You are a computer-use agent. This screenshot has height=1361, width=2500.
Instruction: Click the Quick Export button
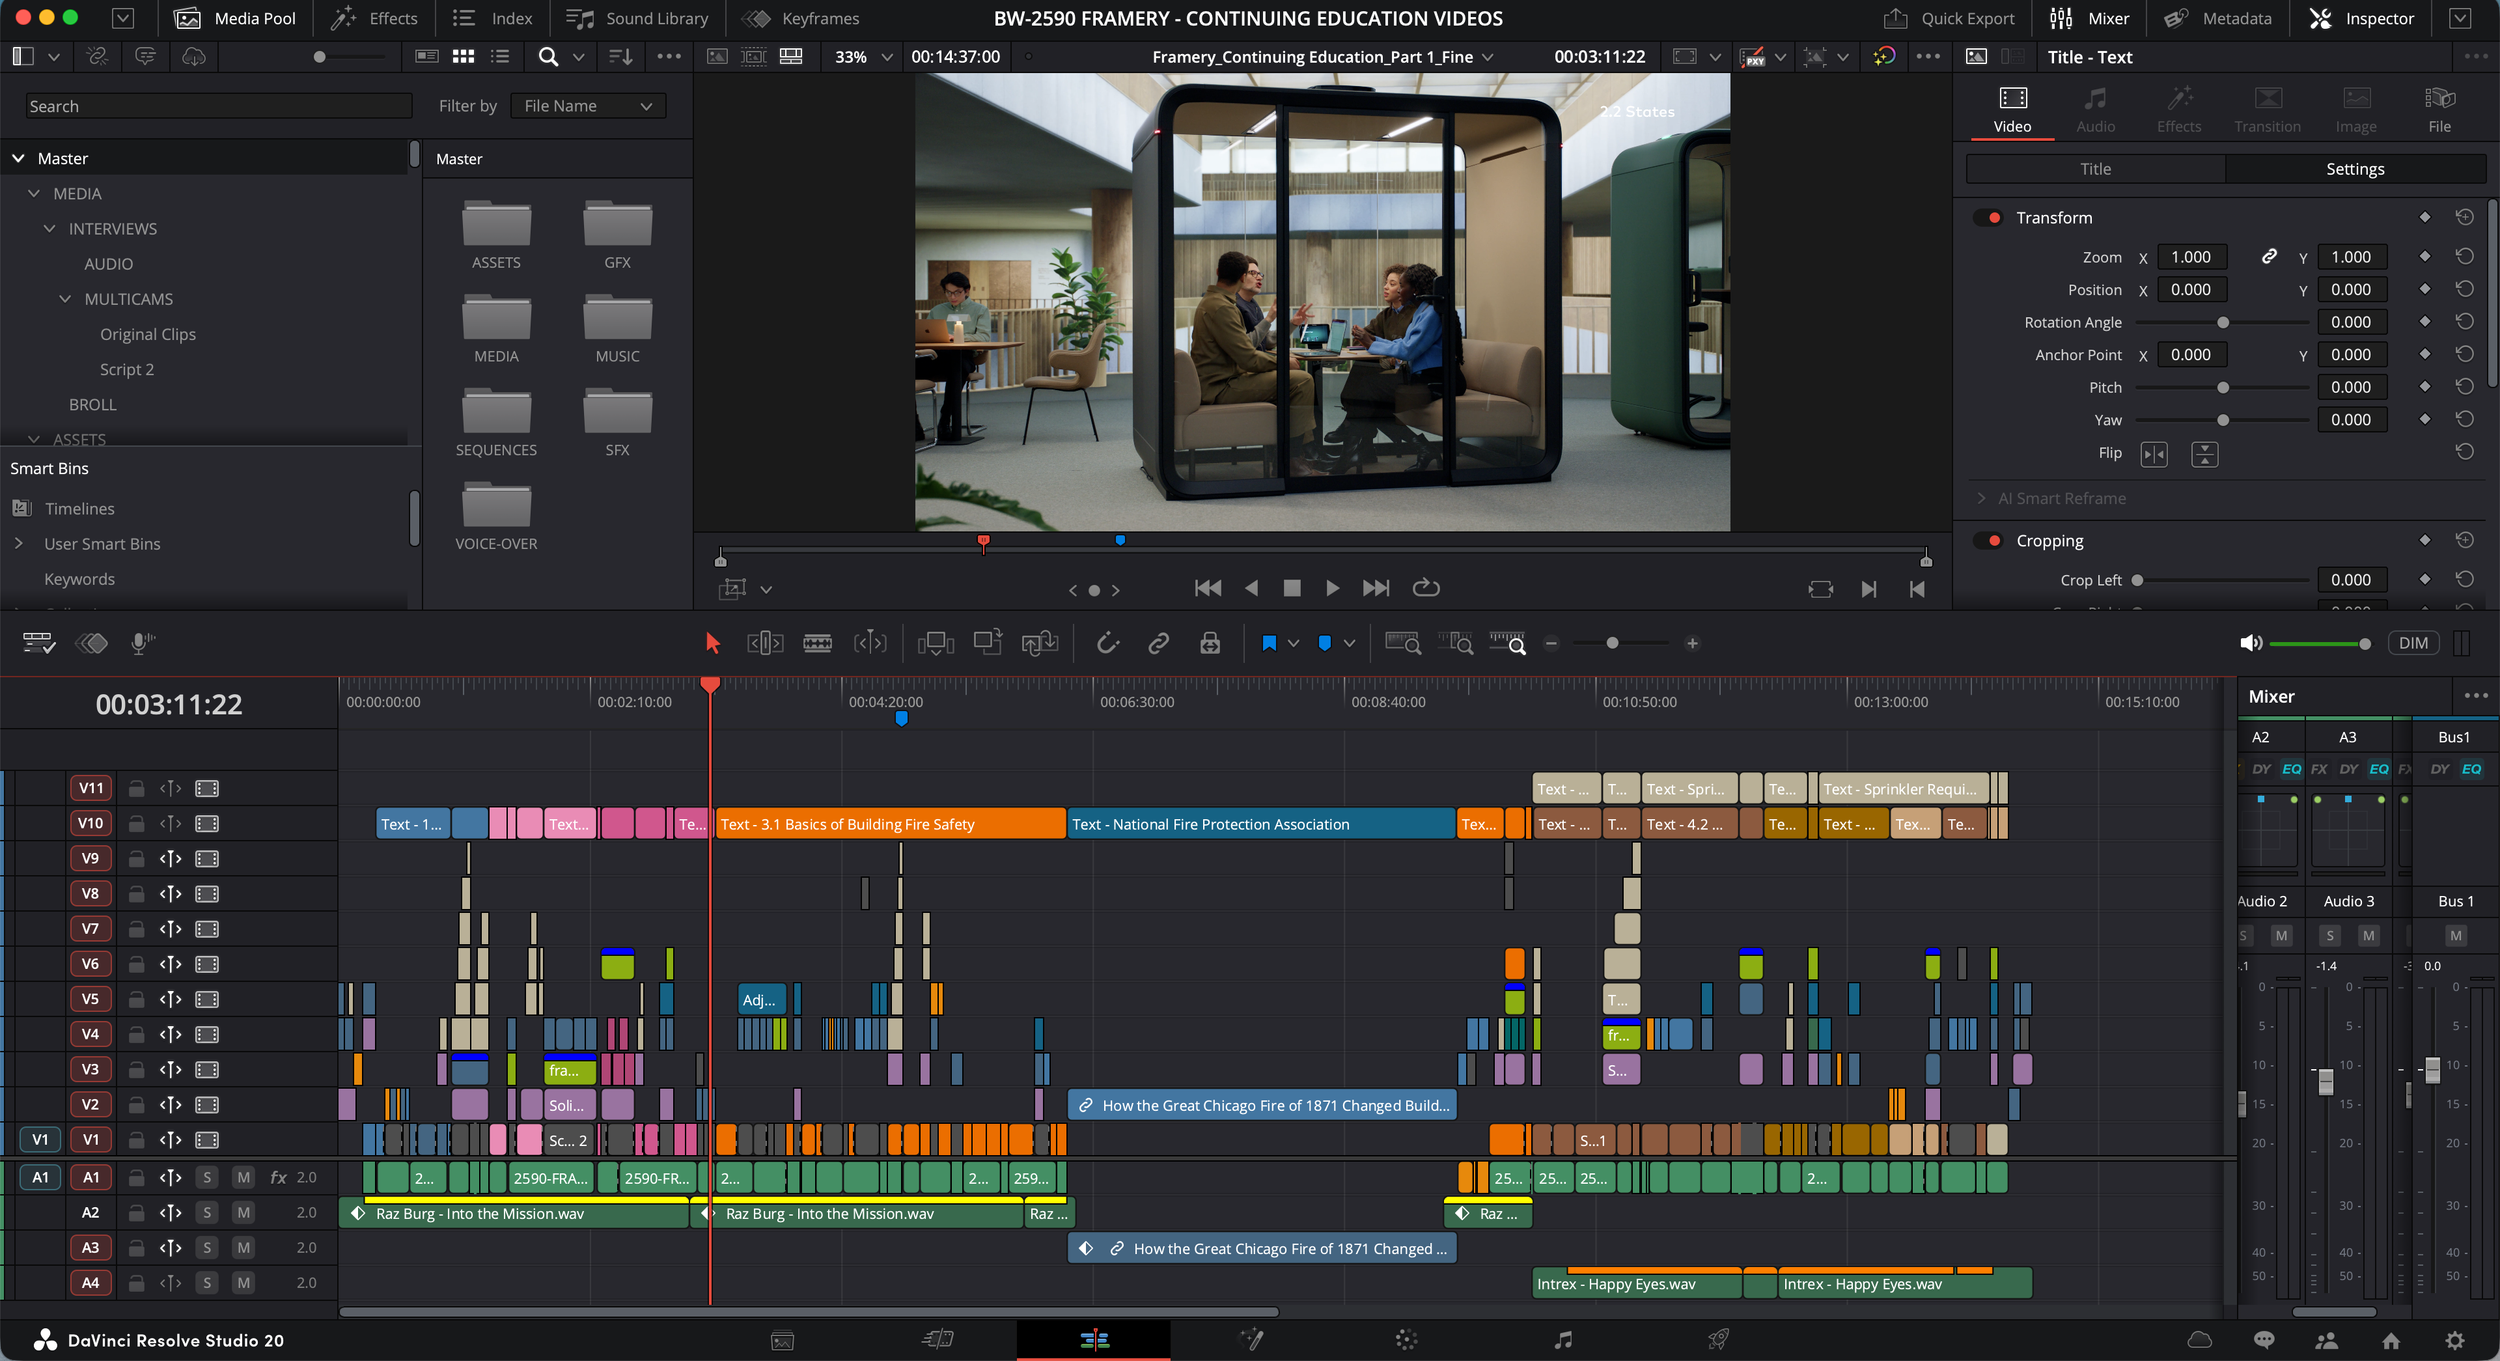click(x=1949, y=18)
